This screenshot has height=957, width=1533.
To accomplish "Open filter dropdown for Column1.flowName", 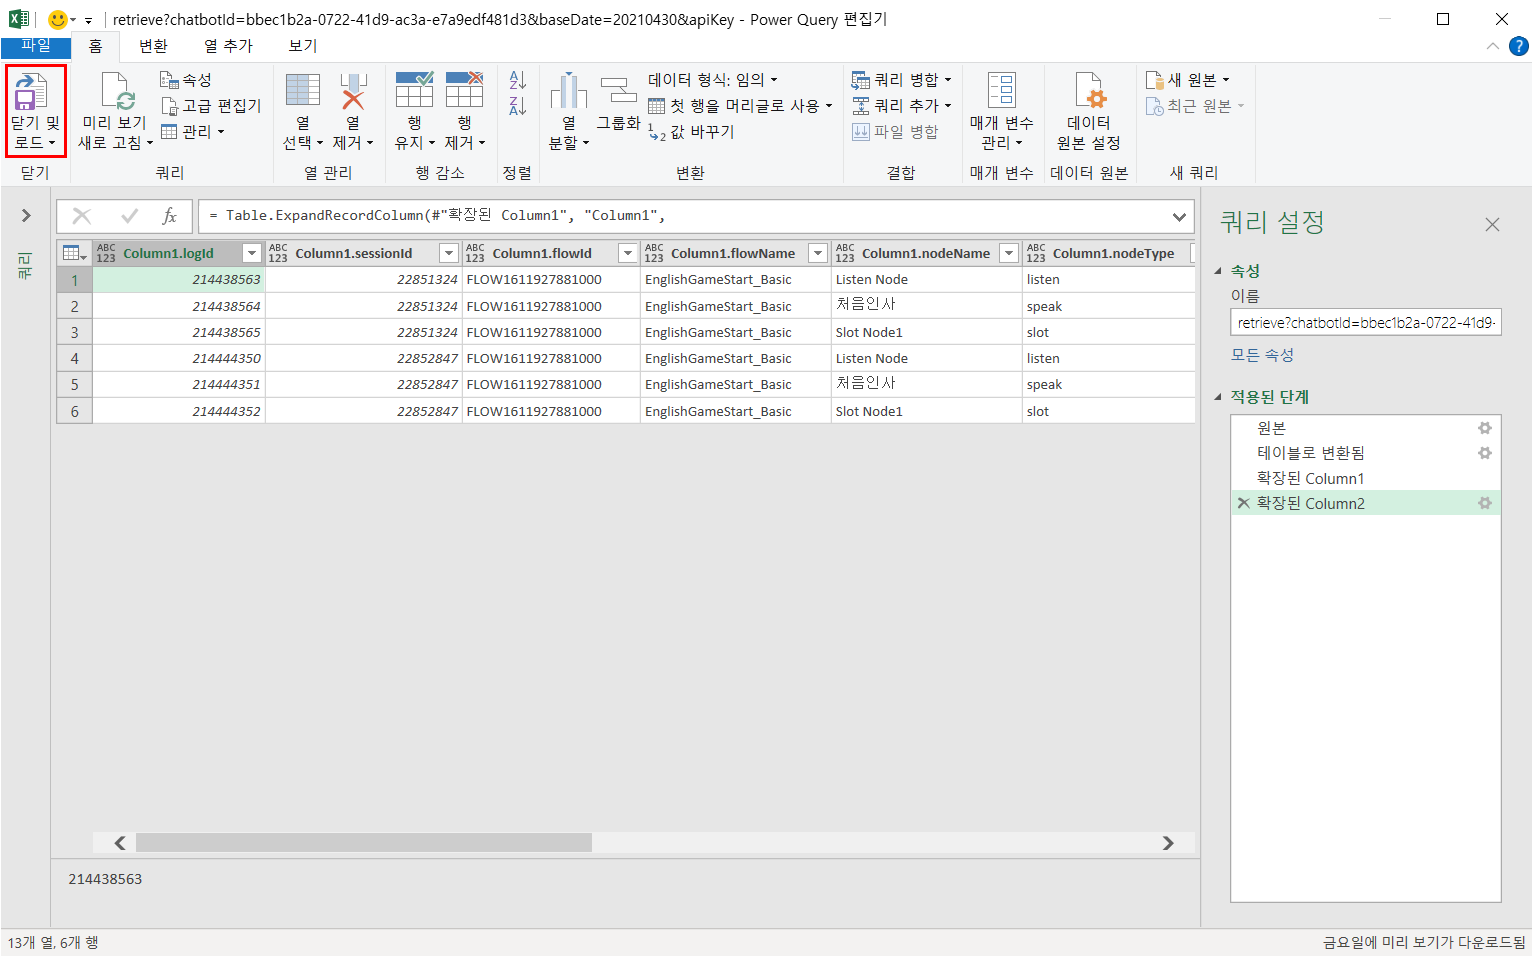I will pyautogui.click(x=817, y=254).
